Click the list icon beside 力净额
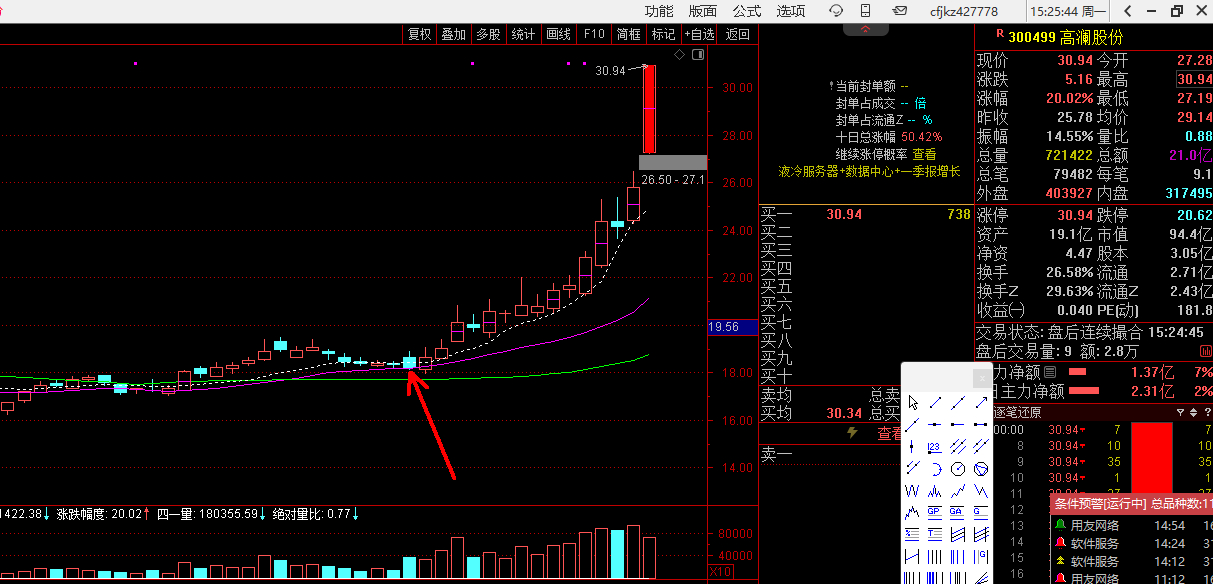 (x=1050, y=372)
